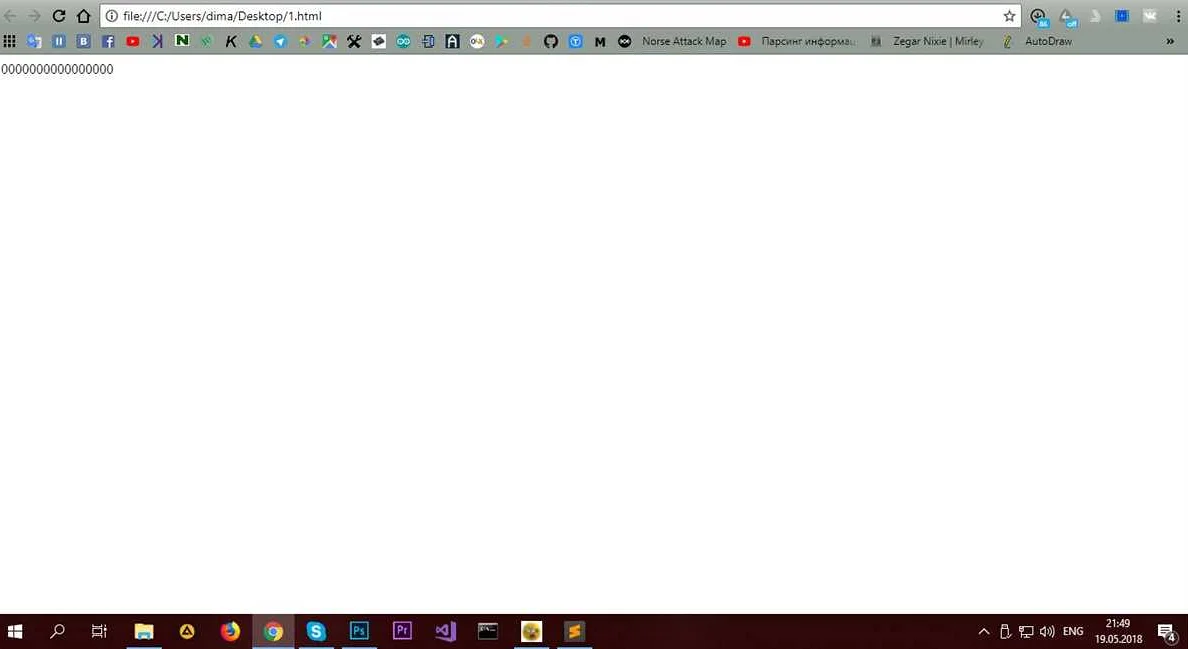Open the Google Maps bookmark
The width and height of the screenshot is (1188, 649).
(x=329, y=42)
